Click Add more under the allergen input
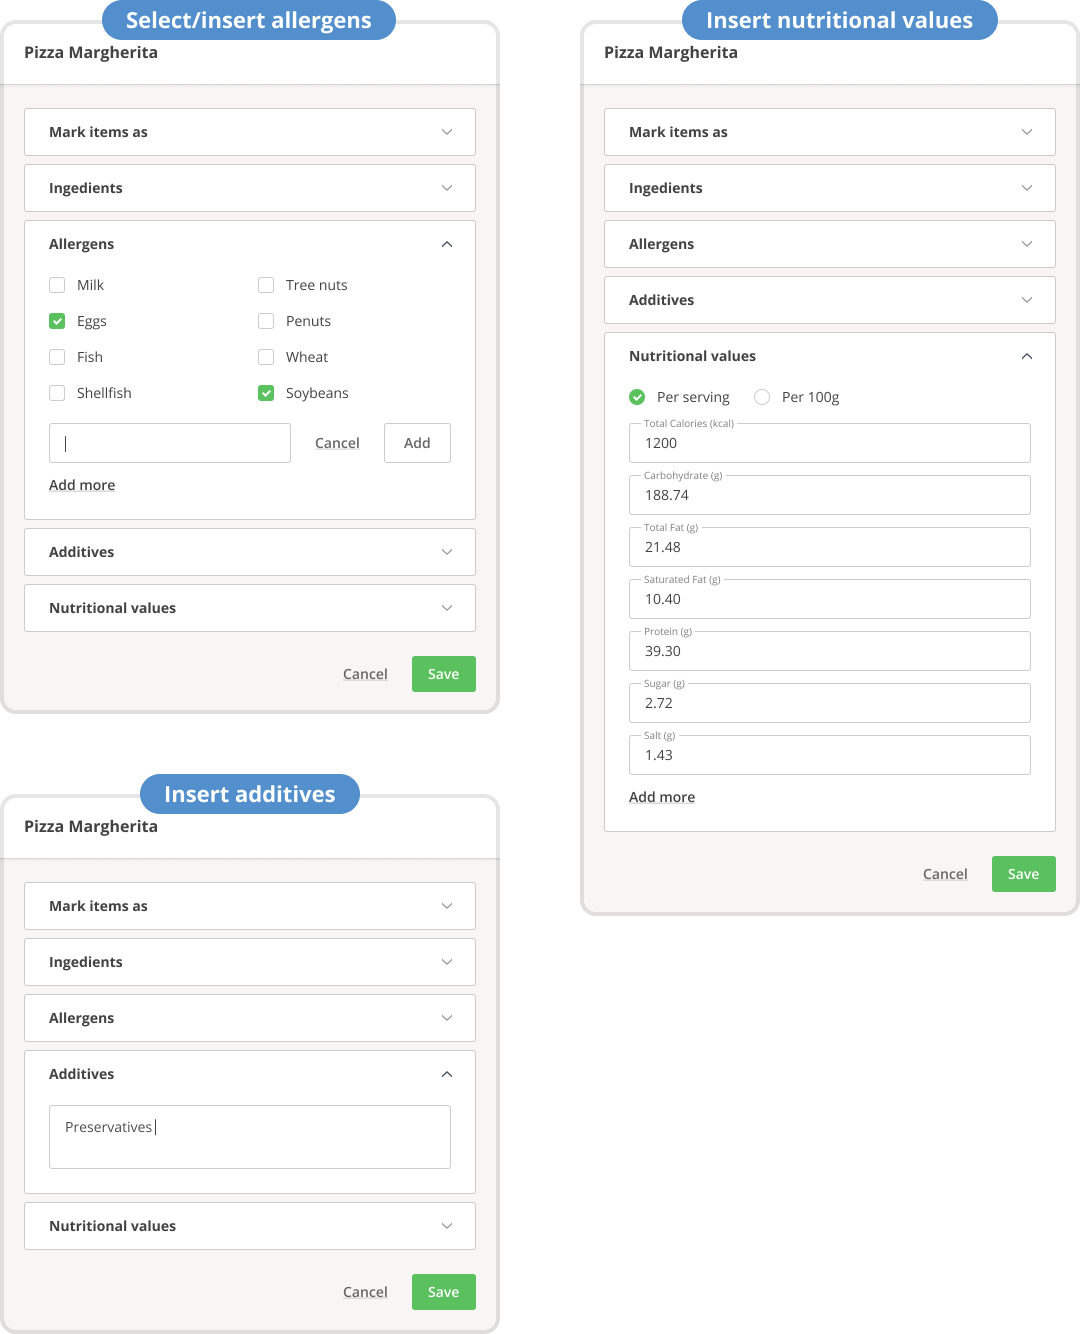Screen dimensions: 1080x1334 coord(82,485)
